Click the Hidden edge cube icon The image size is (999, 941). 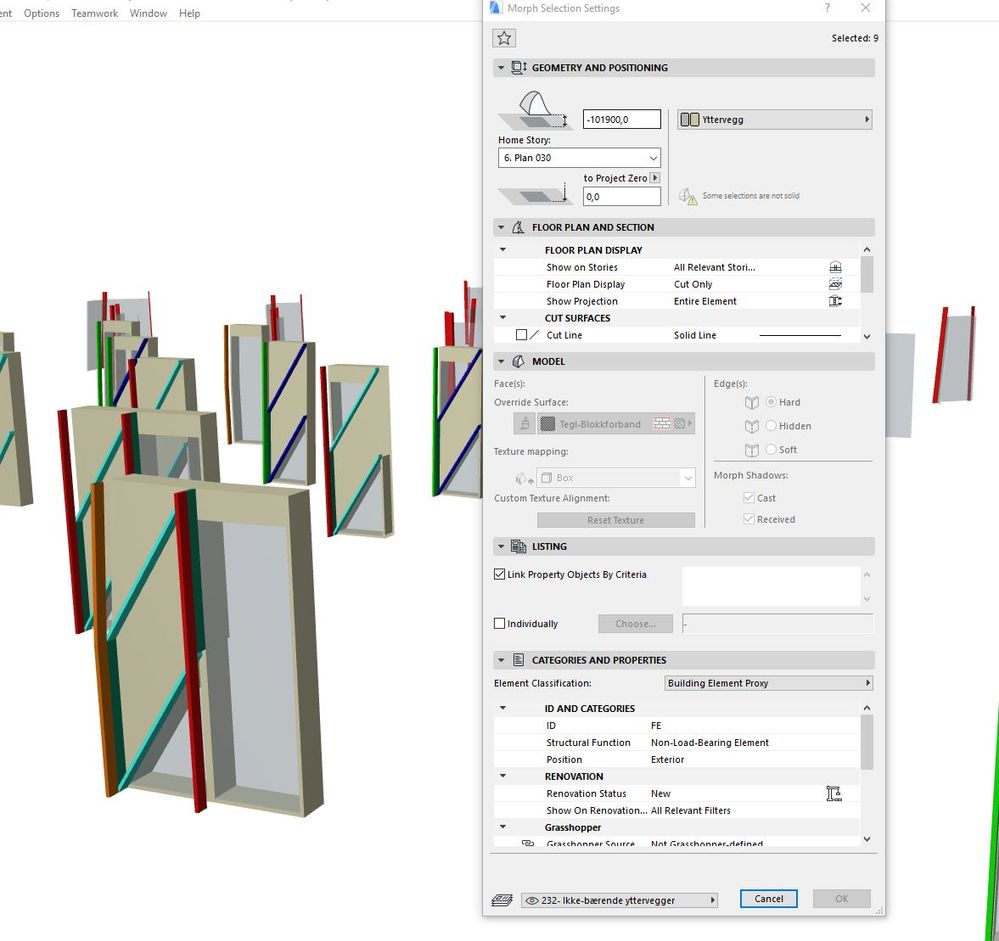tap(752, 426)
